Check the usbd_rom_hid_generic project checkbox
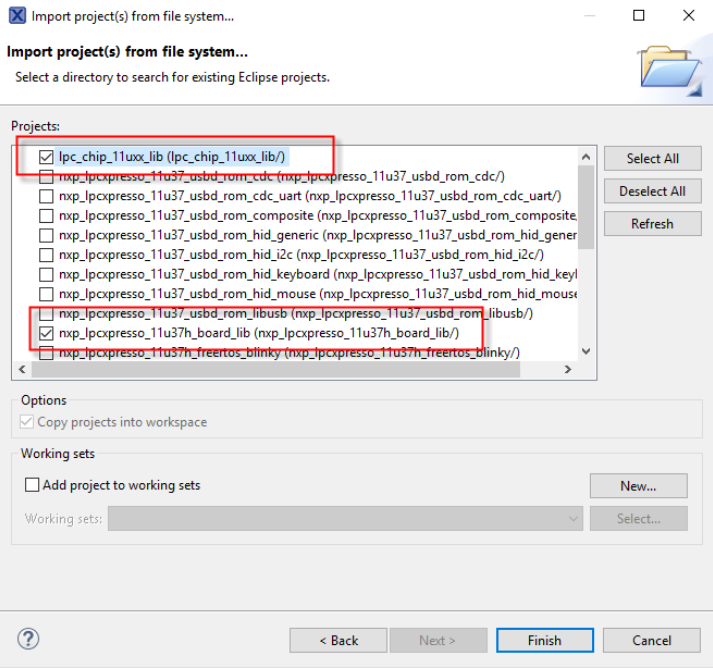The width and height of the screenshot is (713, 668). coord(46,235)
